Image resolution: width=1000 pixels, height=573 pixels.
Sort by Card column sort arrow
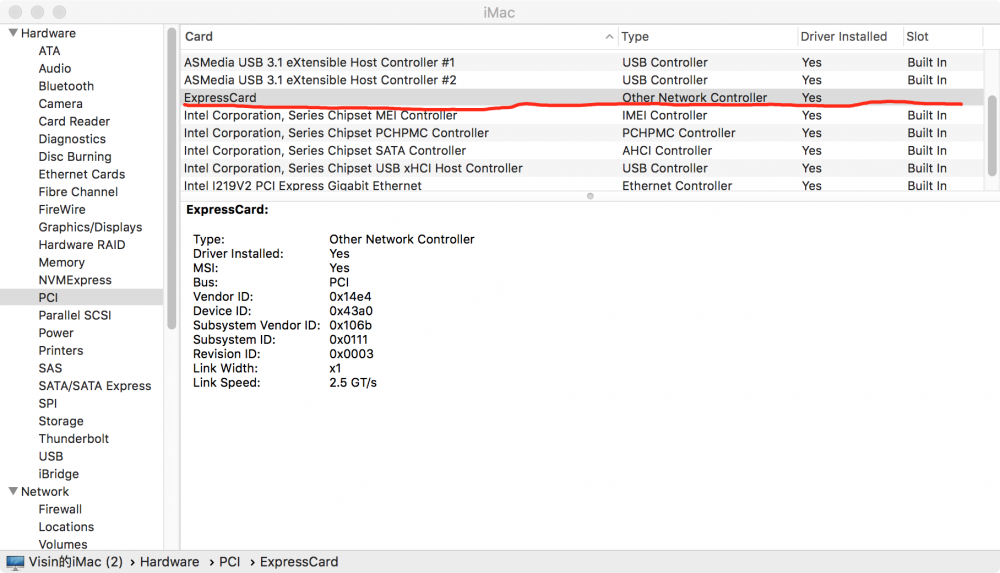[609, 37]
